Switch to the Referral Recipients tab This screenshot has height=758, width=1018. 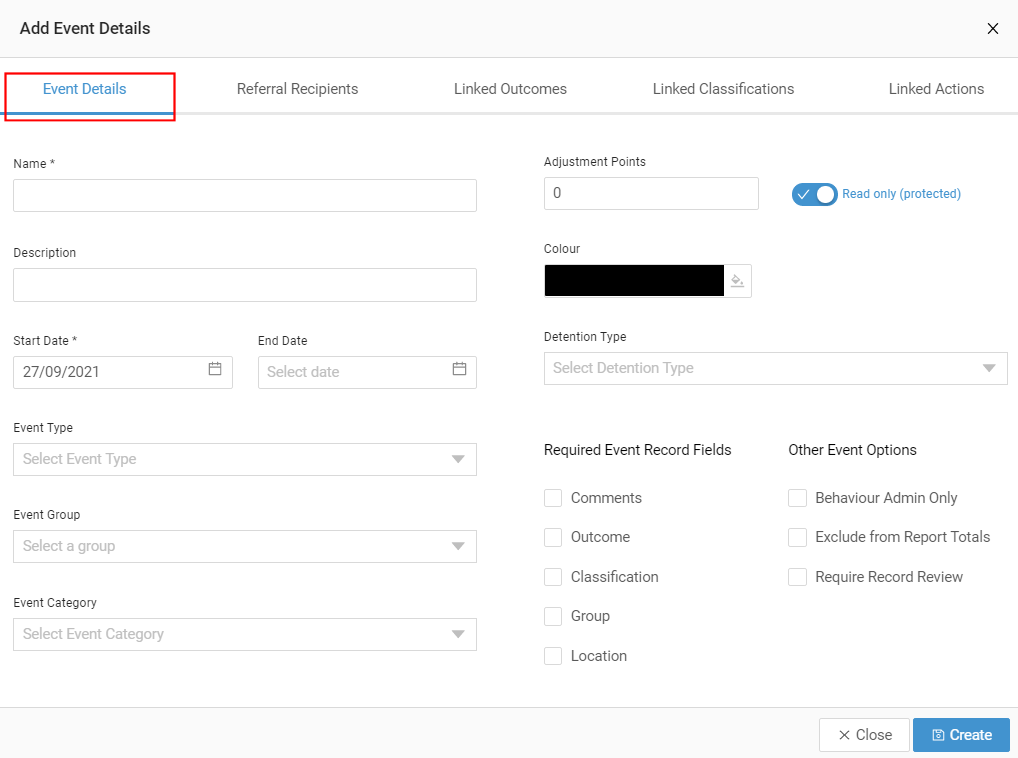(297, 89)
